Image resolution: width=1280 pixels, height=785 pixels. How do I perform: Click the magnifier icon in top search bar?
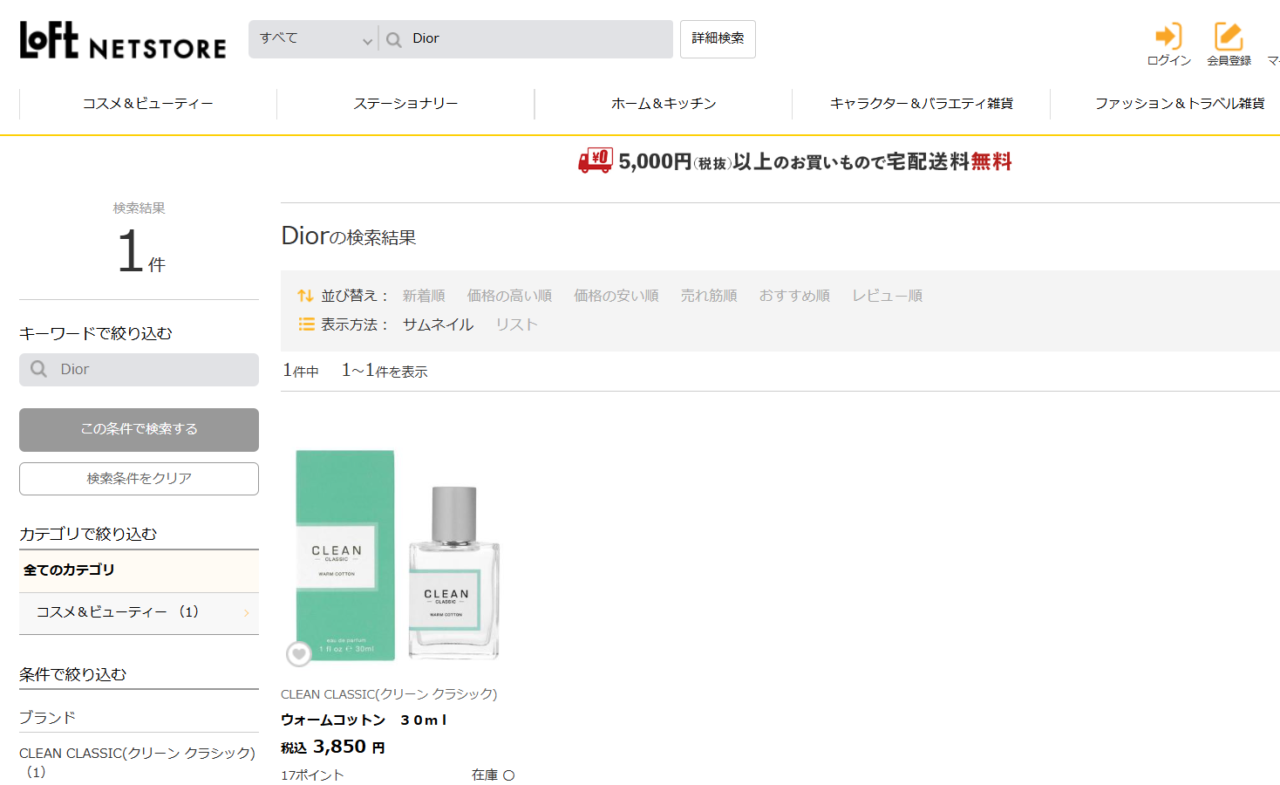point(394,39)
